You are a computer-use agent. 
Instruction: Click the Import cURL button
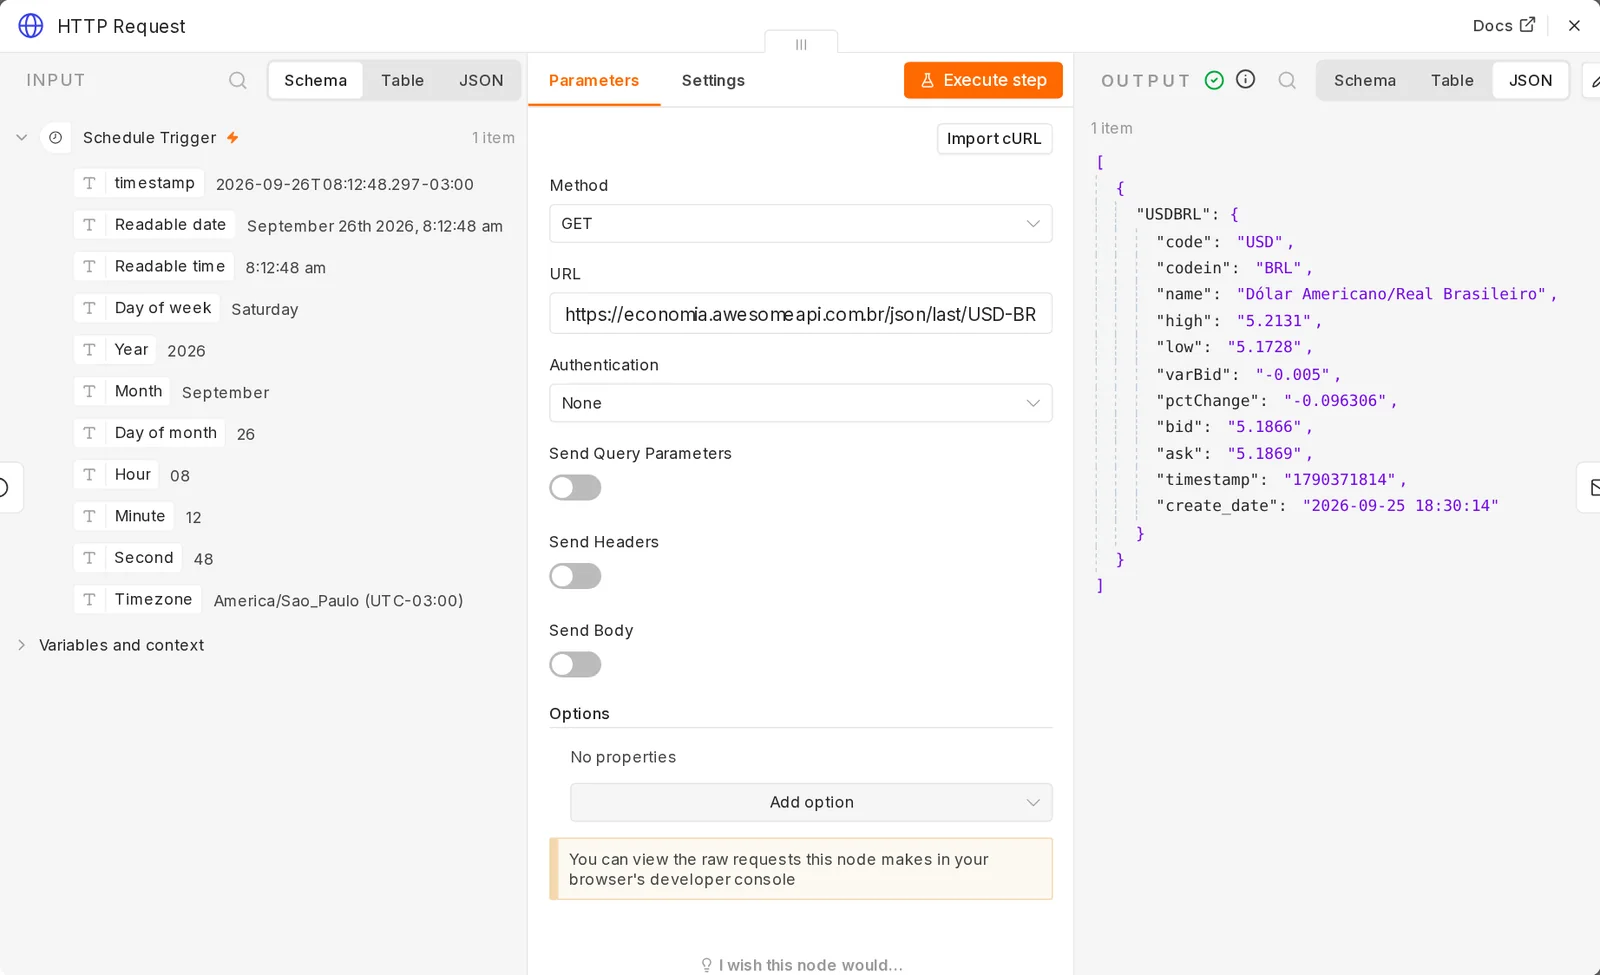[994, 138]
